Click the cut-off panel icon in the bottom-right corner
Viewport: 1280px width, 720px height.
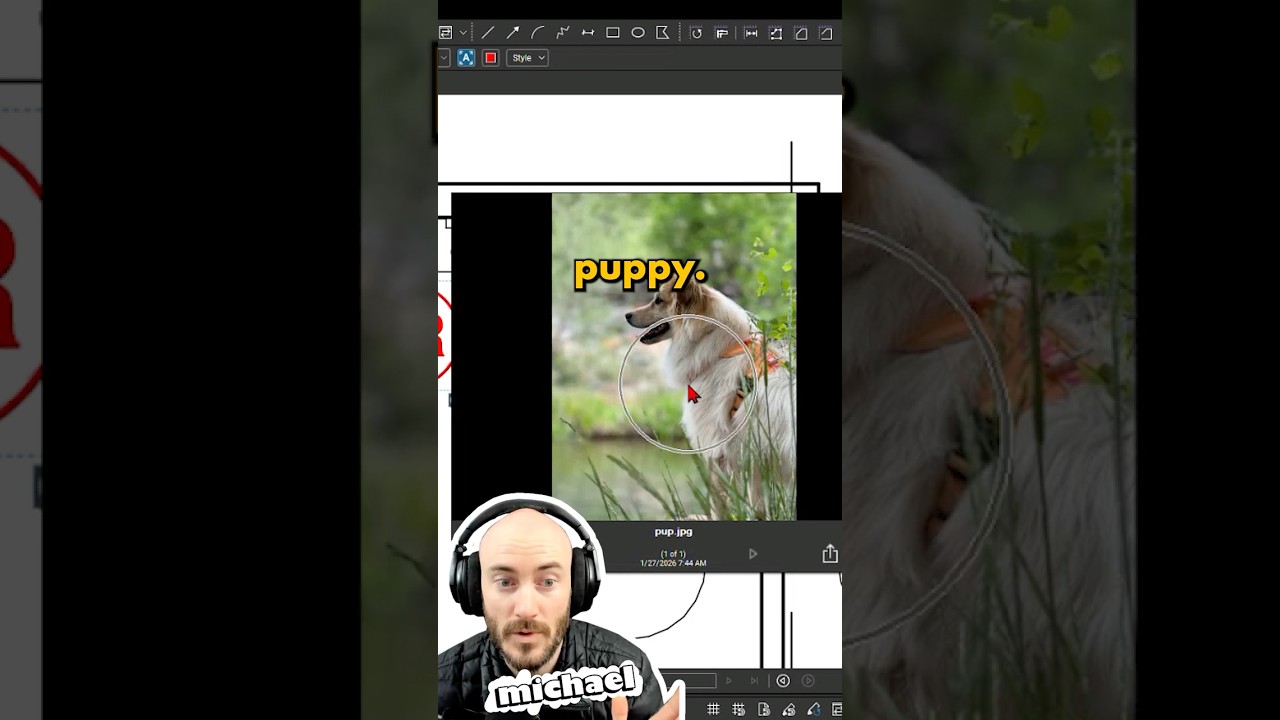click(x=836, y=710)
